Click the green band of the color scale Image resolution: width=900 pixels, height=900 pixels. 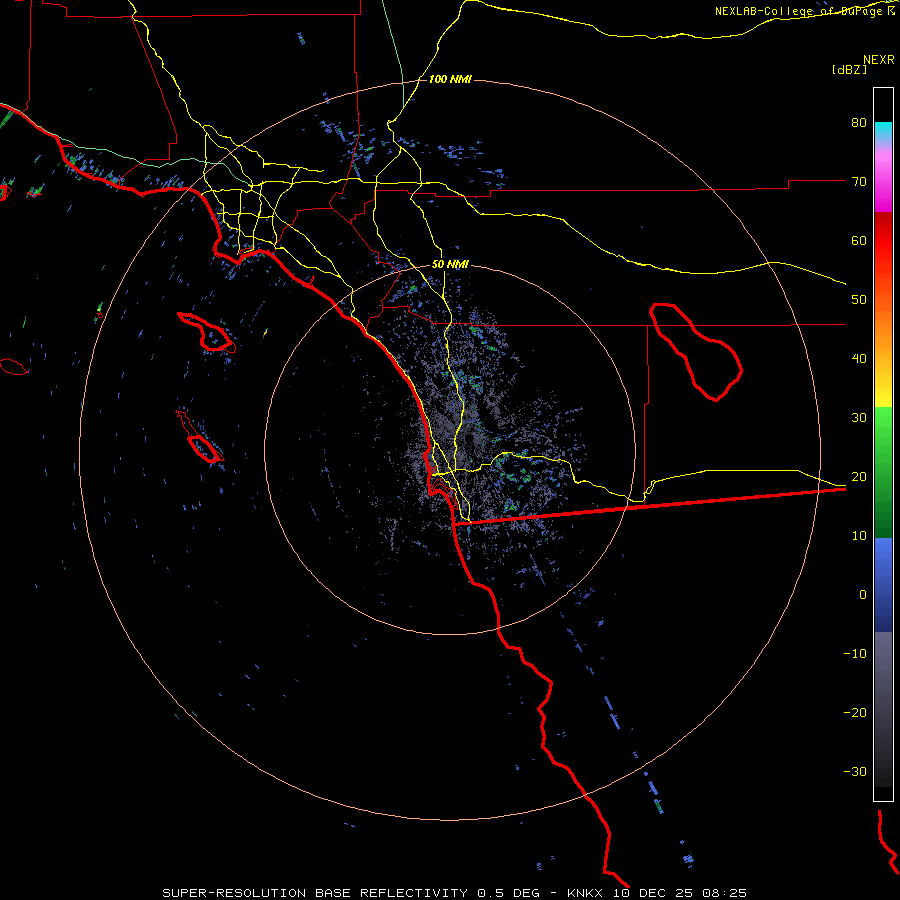click(x=883, y=472)
